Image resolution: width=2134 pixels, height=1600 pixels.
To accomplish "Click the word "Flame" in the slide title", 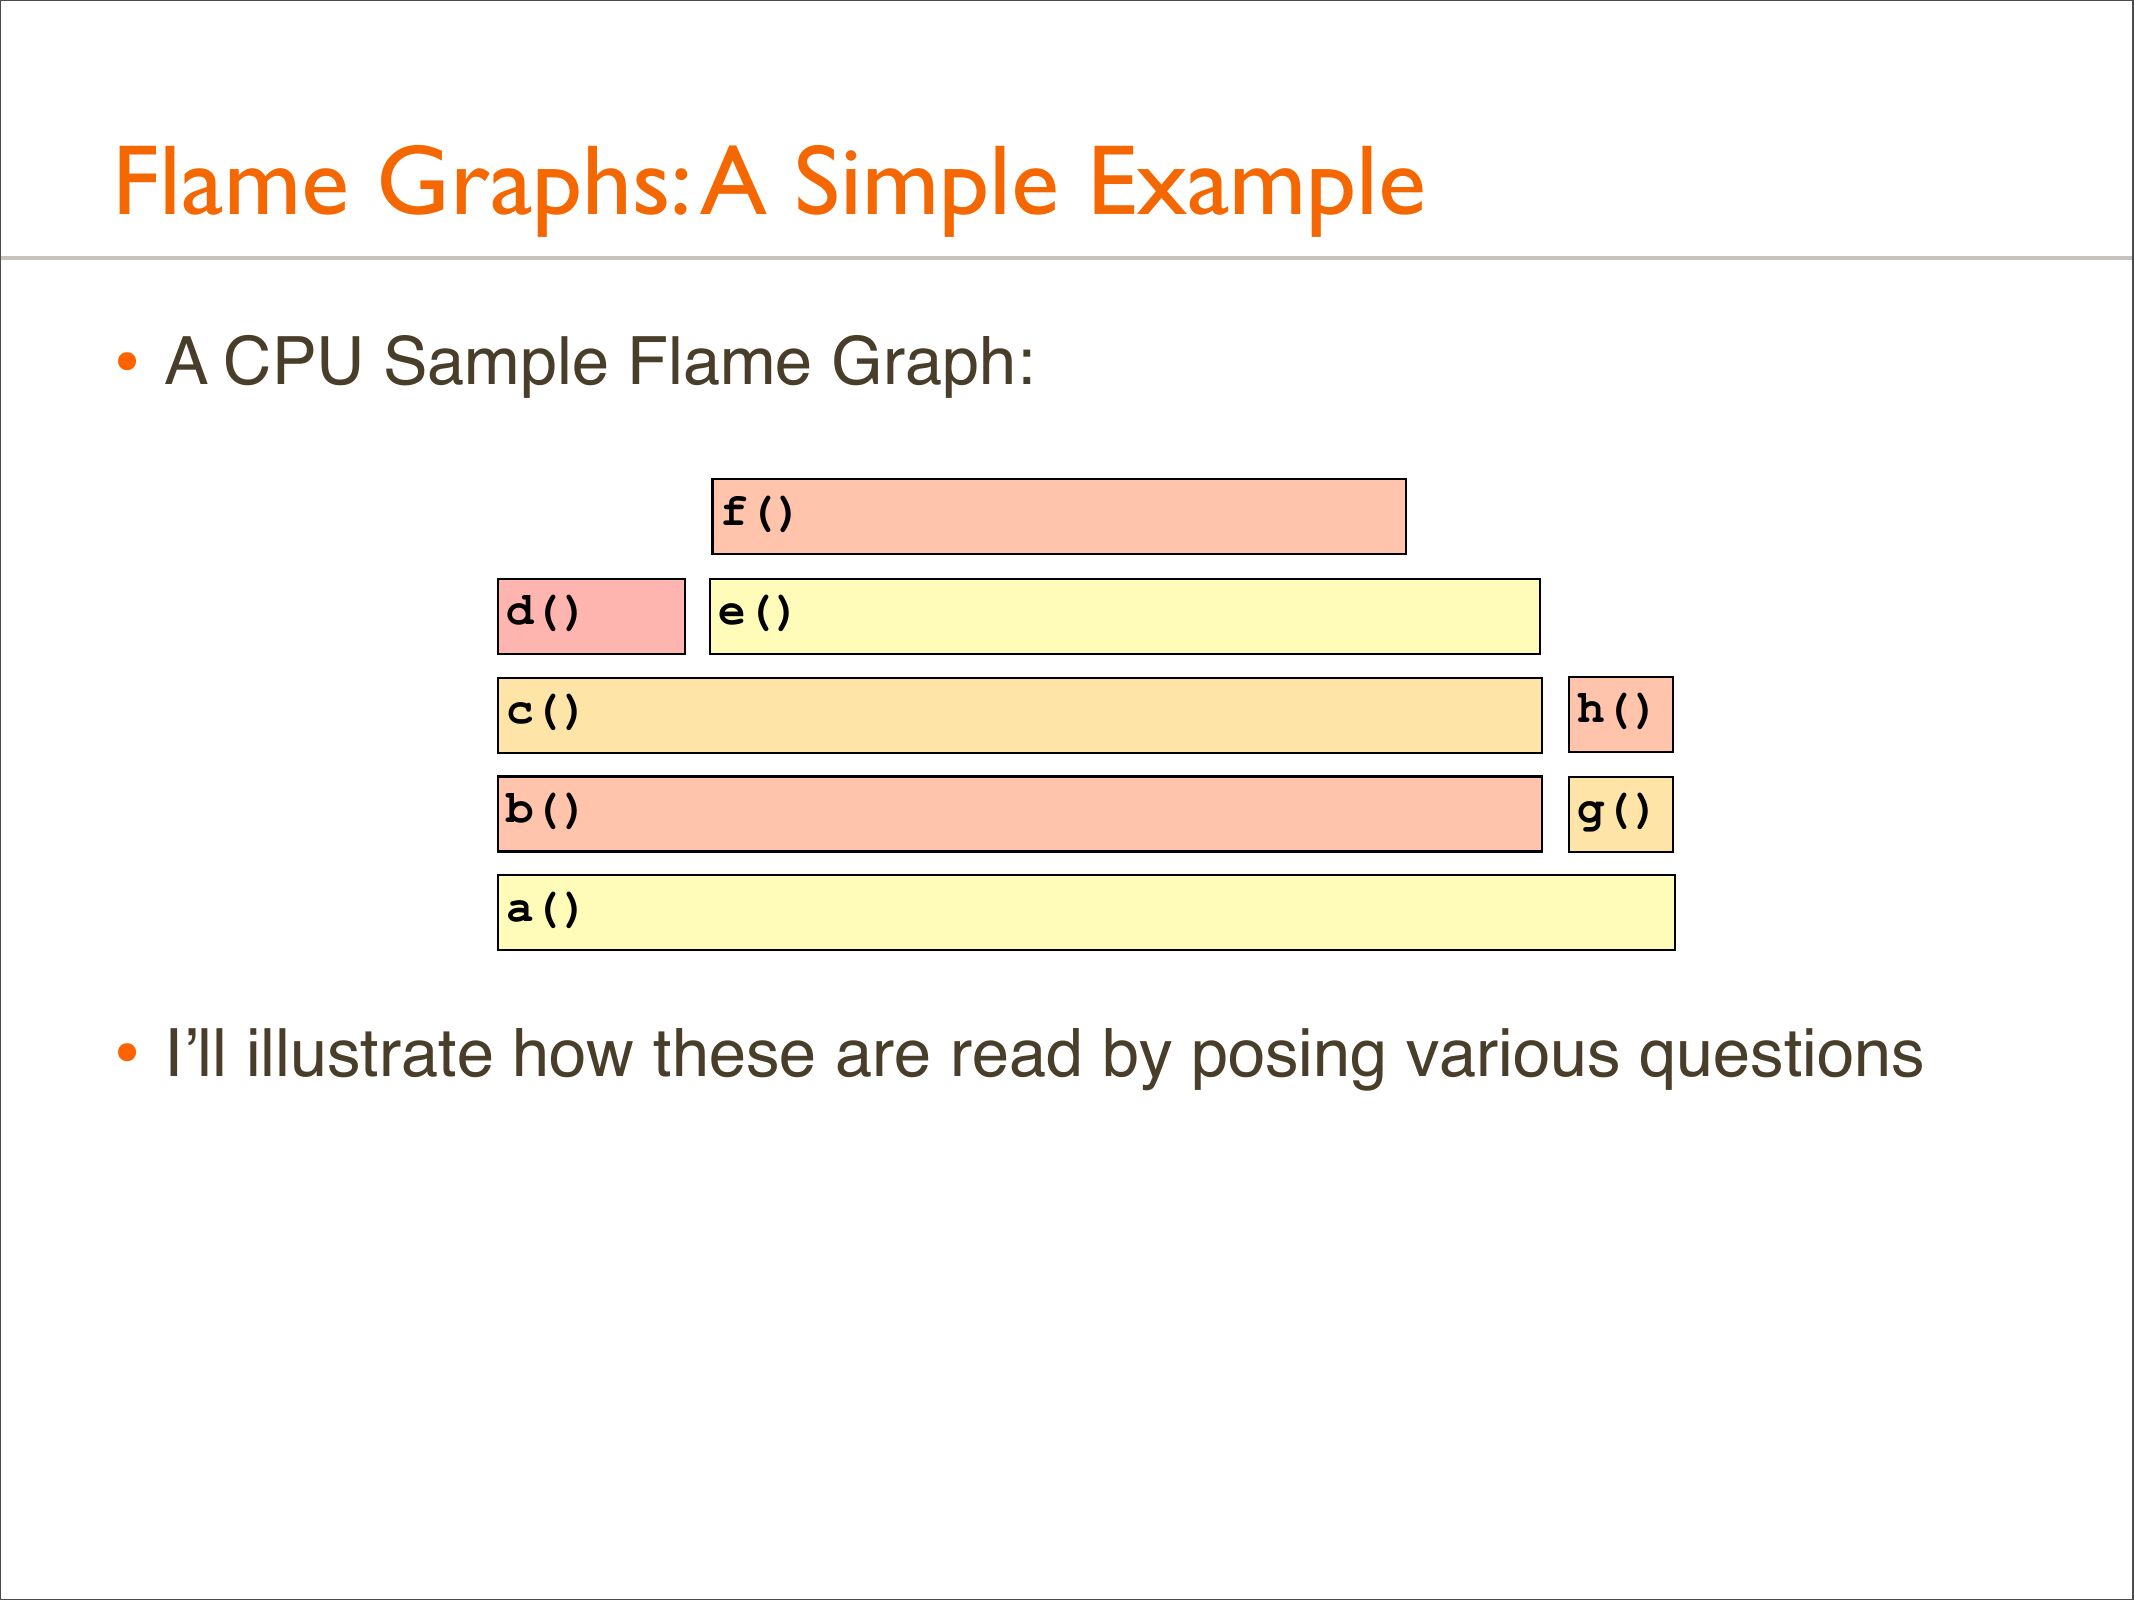I will (231, 183).
